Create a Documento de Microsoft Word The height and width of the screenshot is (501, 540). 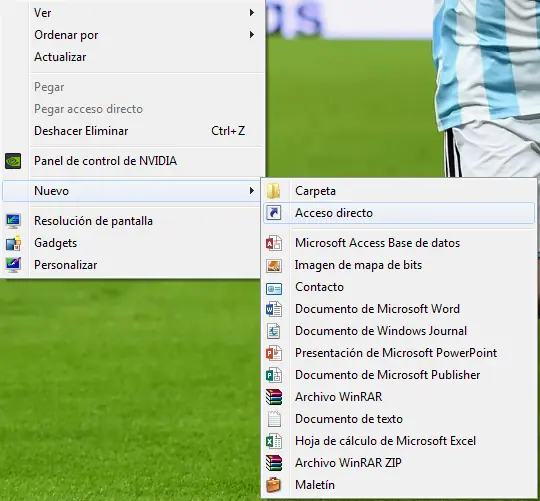(399, 309)
